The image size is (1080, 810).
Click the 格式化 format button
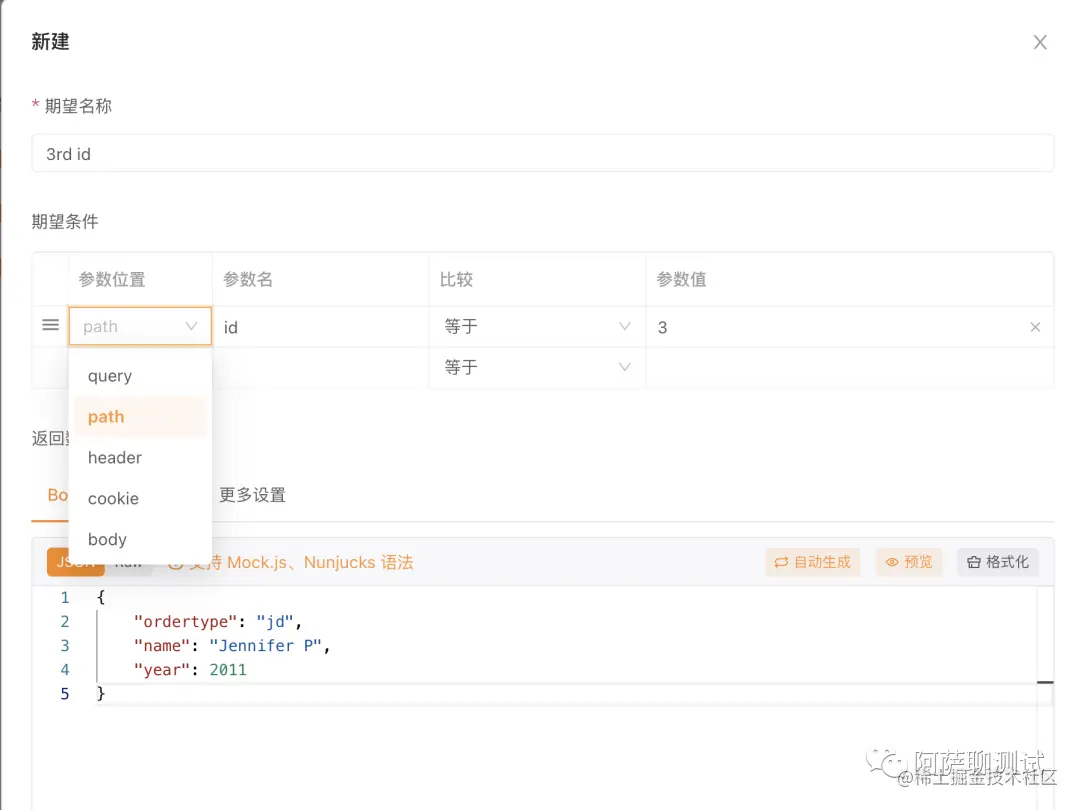coord(997,562)
